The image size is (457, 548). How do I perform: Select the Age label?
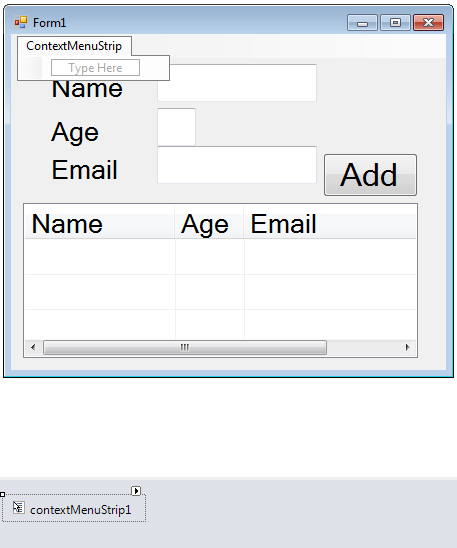[75, 132]
